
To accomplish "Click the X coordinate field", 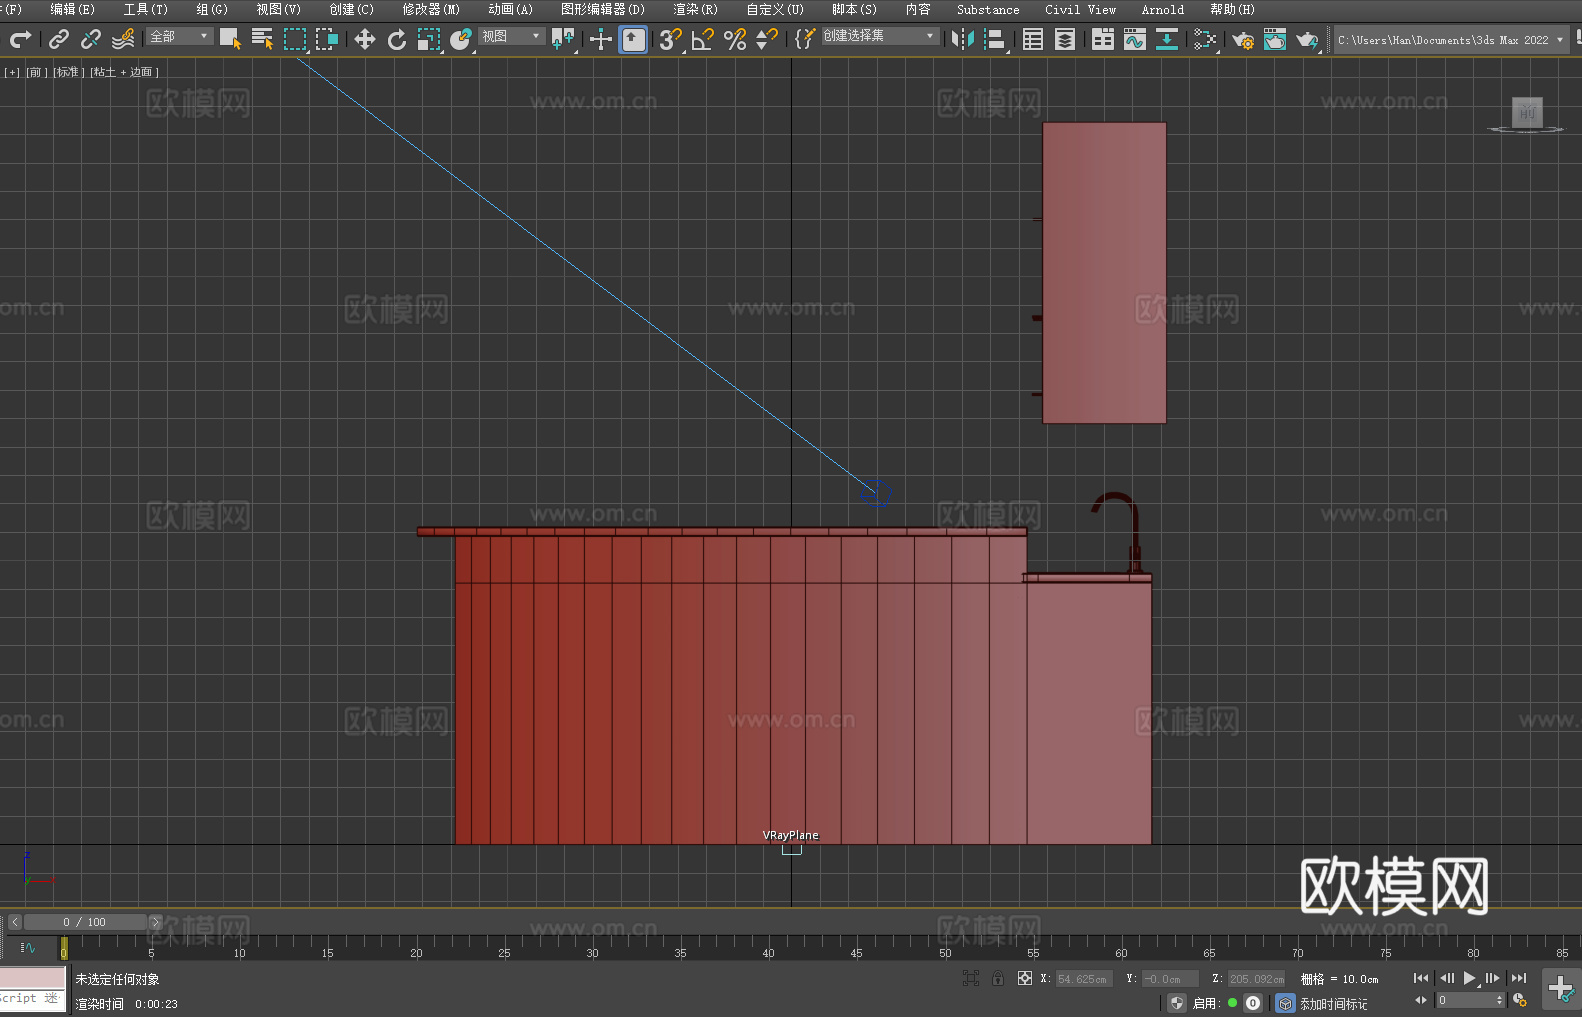I will point(1083,979).
